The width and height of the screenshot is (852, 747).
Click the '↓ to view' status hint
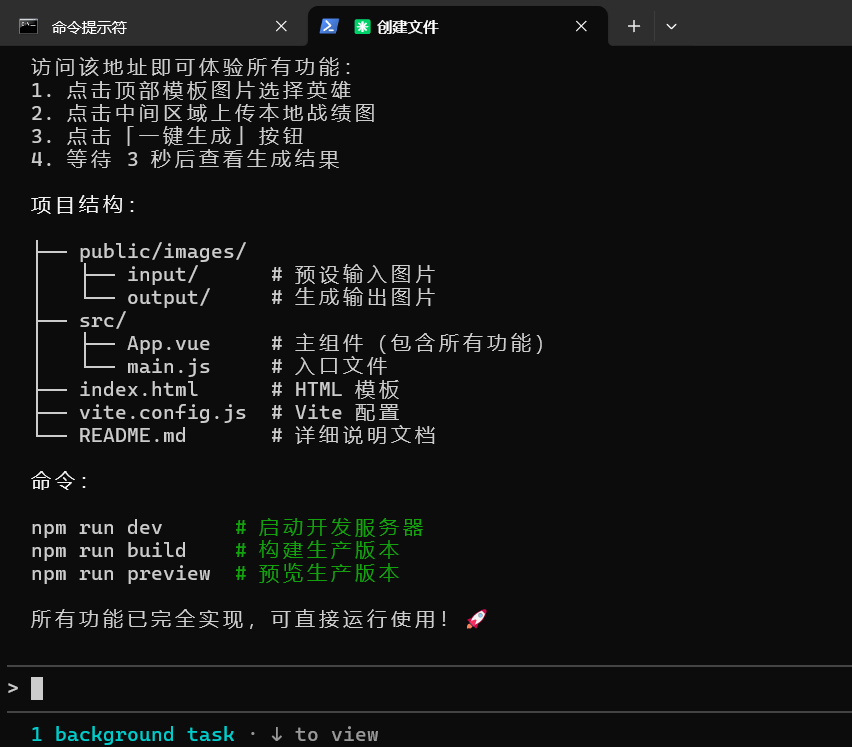tap(324, 735)
